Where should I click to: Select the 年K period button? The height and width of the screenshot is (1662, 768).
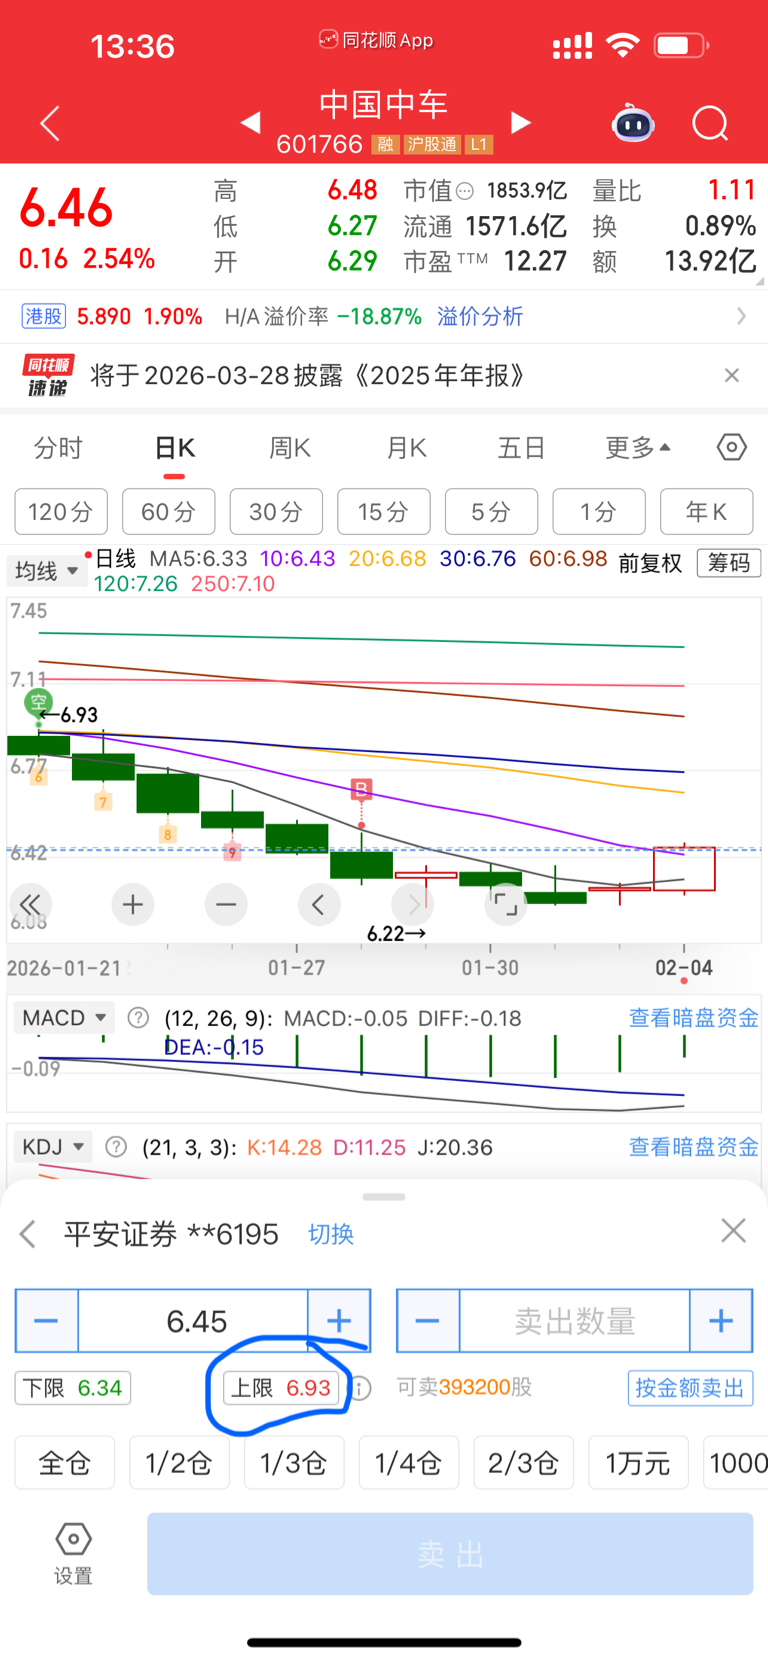(x=706, y=512)
